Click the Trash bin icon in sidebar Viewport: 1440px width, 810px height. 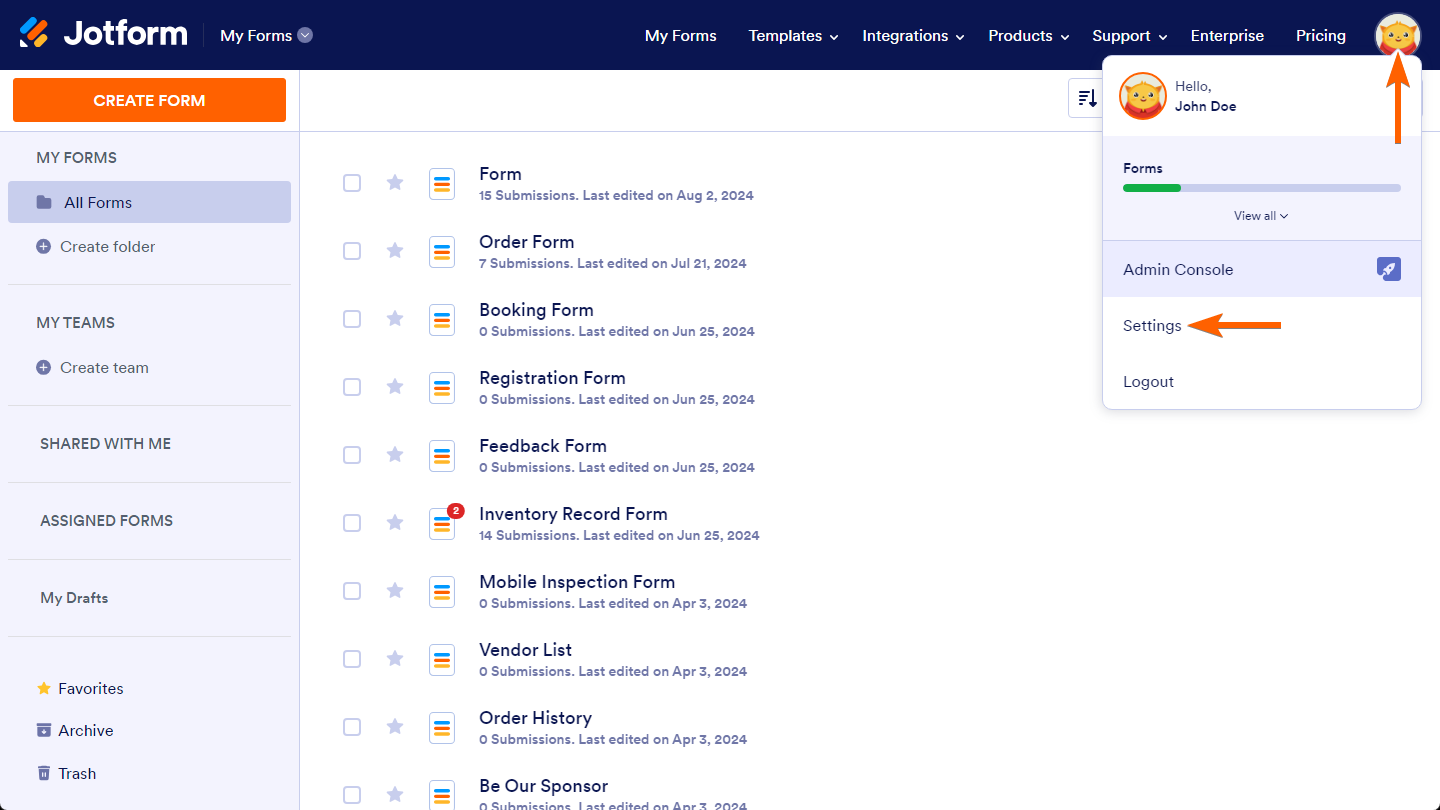click(x=43, y=773)
